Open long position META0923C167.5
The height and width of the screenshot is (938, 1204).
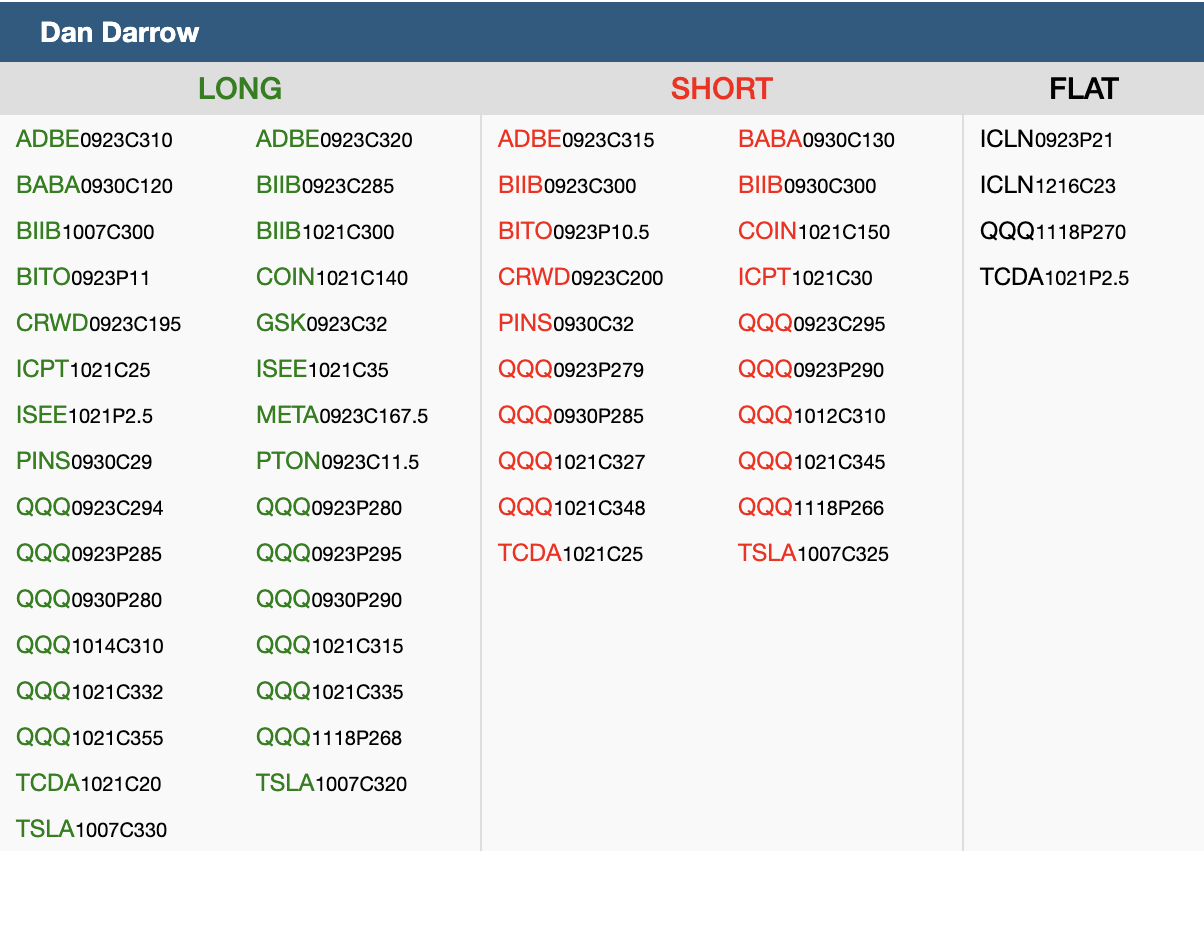342,416
